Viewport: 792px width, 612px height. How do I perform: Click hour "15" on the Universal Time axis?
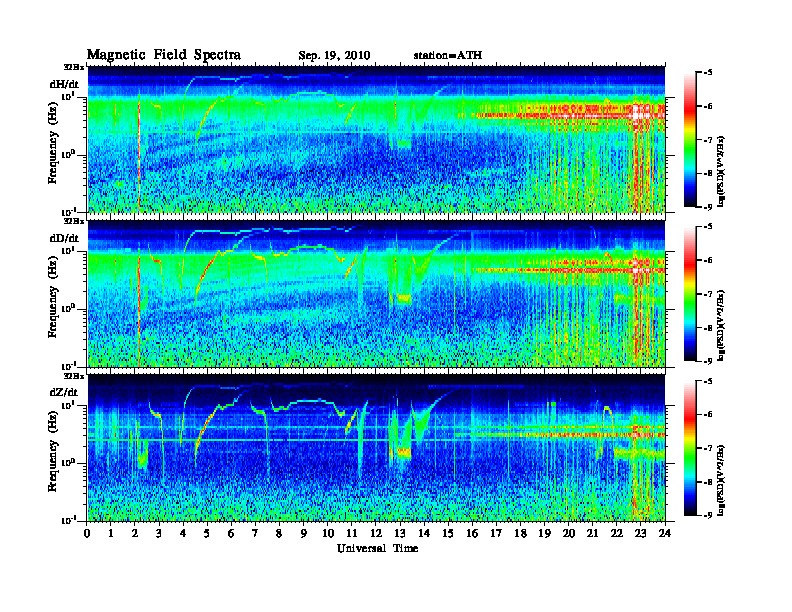pos(449,533)
